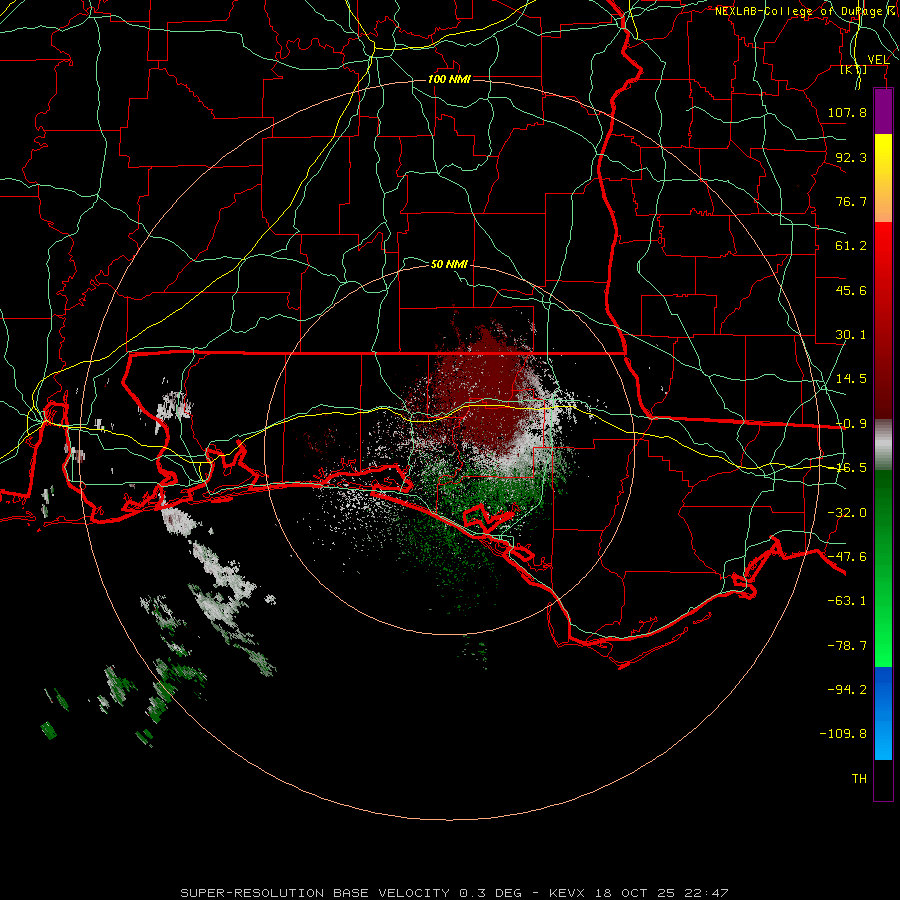
Task: Click the -109.8 velocity scale value
Action: coord(843,734)
